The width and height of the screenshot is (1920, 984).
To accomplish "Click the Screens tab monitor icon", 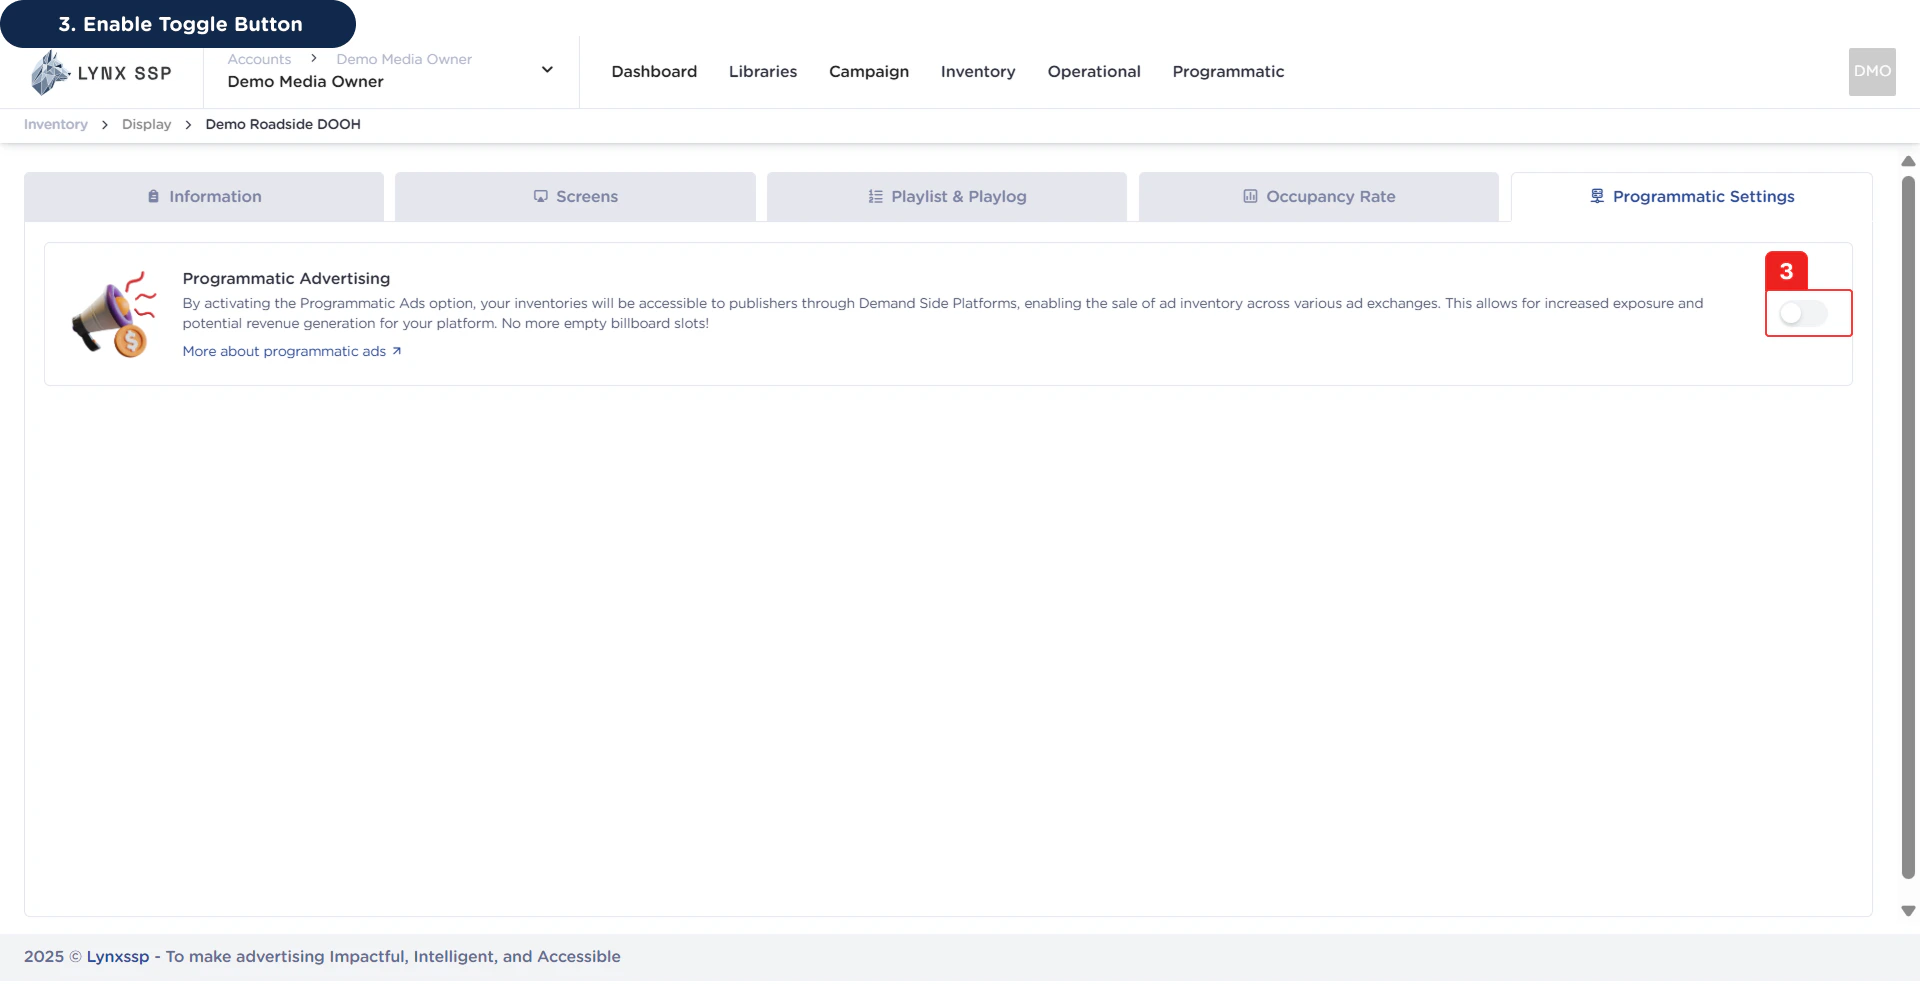I will click(x=541, y=197).
